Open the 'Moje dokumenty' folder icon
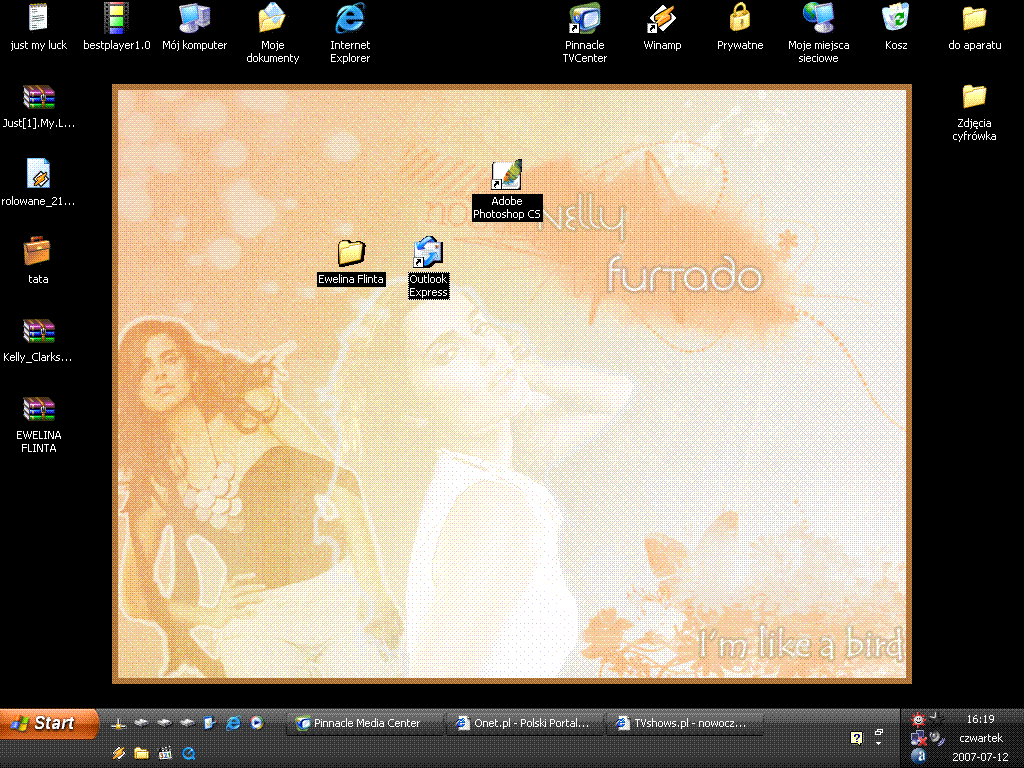1024x768 pixels. pyautogui.click(x=272, y=18)
